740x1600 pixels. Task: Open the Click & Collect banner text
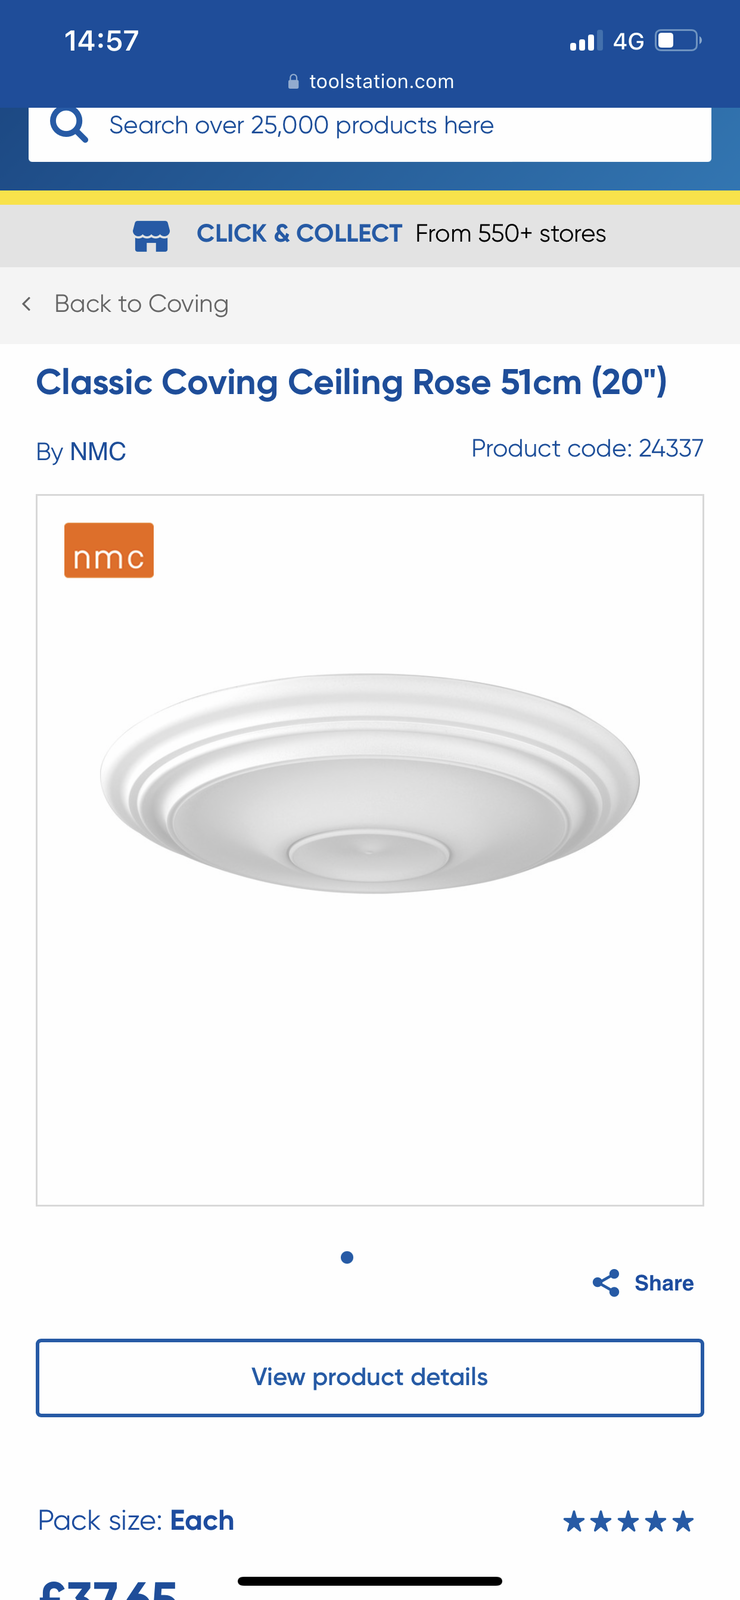tap(401, 233)
